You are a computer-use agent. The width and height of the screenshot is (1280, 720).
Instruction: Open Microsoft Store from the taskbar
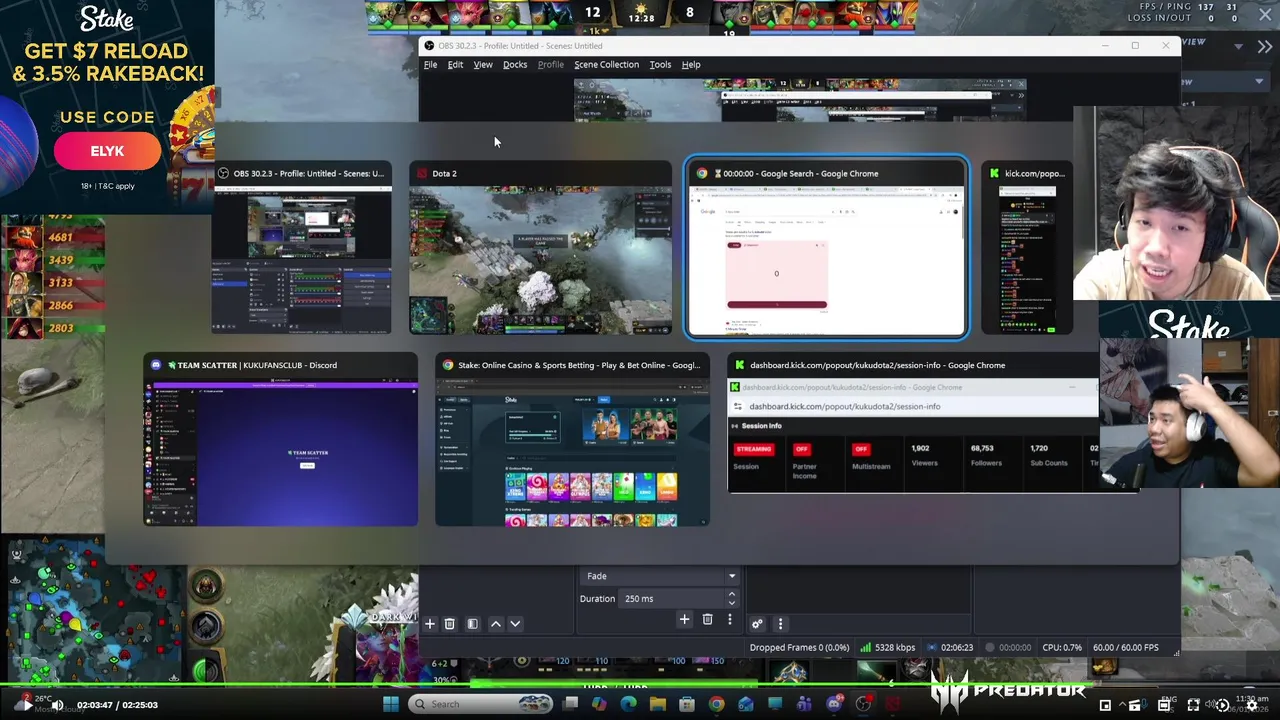tap(687, 704)
